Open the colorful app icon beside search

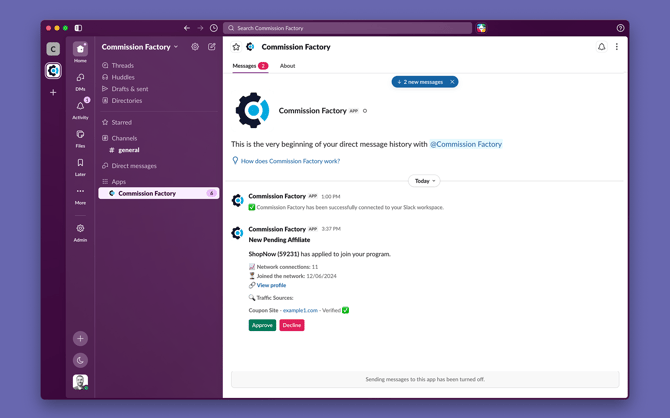click(x=482, y=28)
